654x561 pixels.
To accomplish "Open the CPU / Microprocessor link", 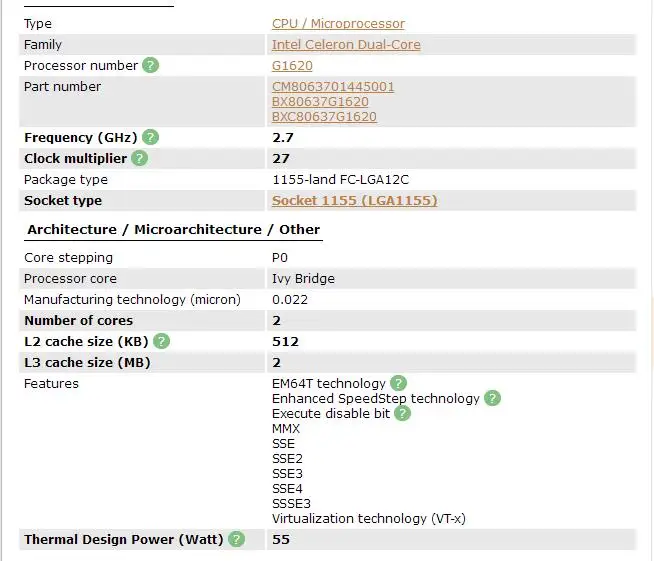I will [338, 24].
